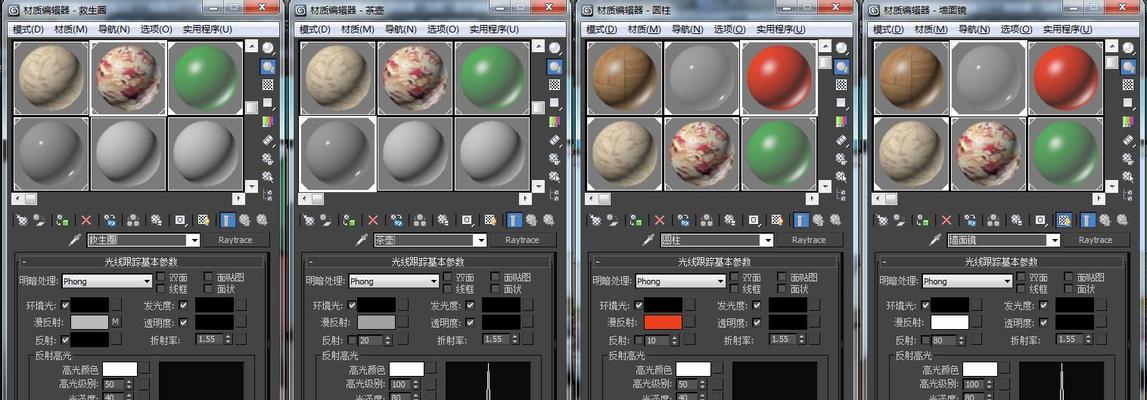
Task: Click the eyedropper beside the 救生圈 material name
Action: point(74,241)
